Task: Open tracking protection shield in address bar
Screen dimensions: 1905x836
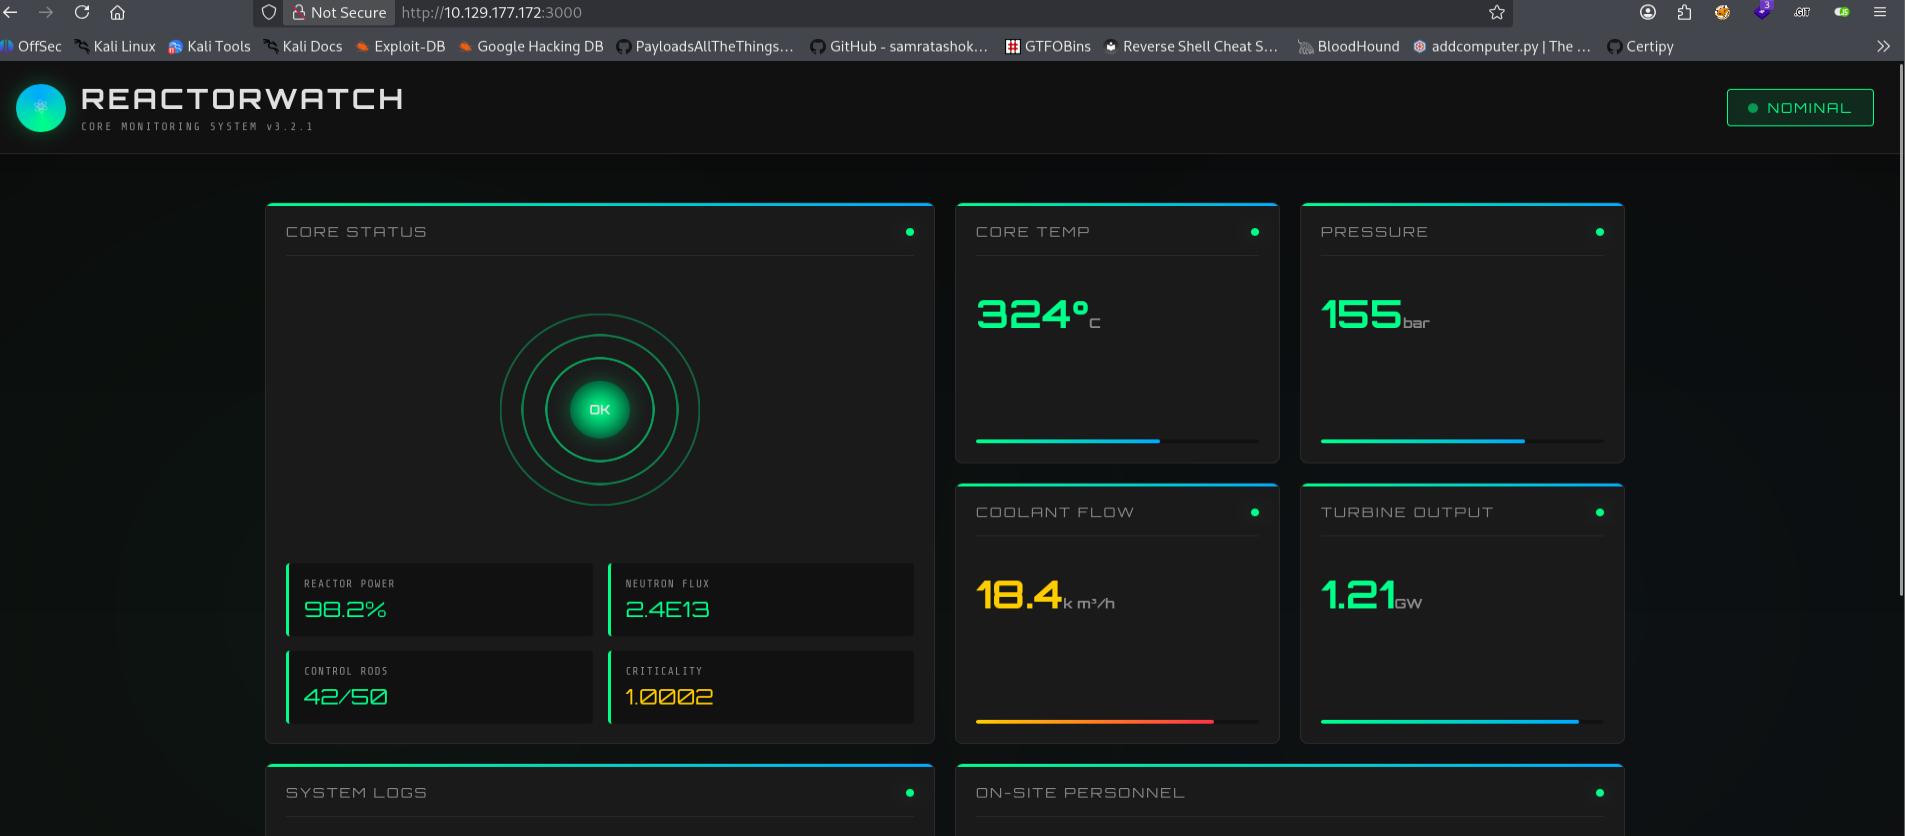Action: [x=268, y=12]
